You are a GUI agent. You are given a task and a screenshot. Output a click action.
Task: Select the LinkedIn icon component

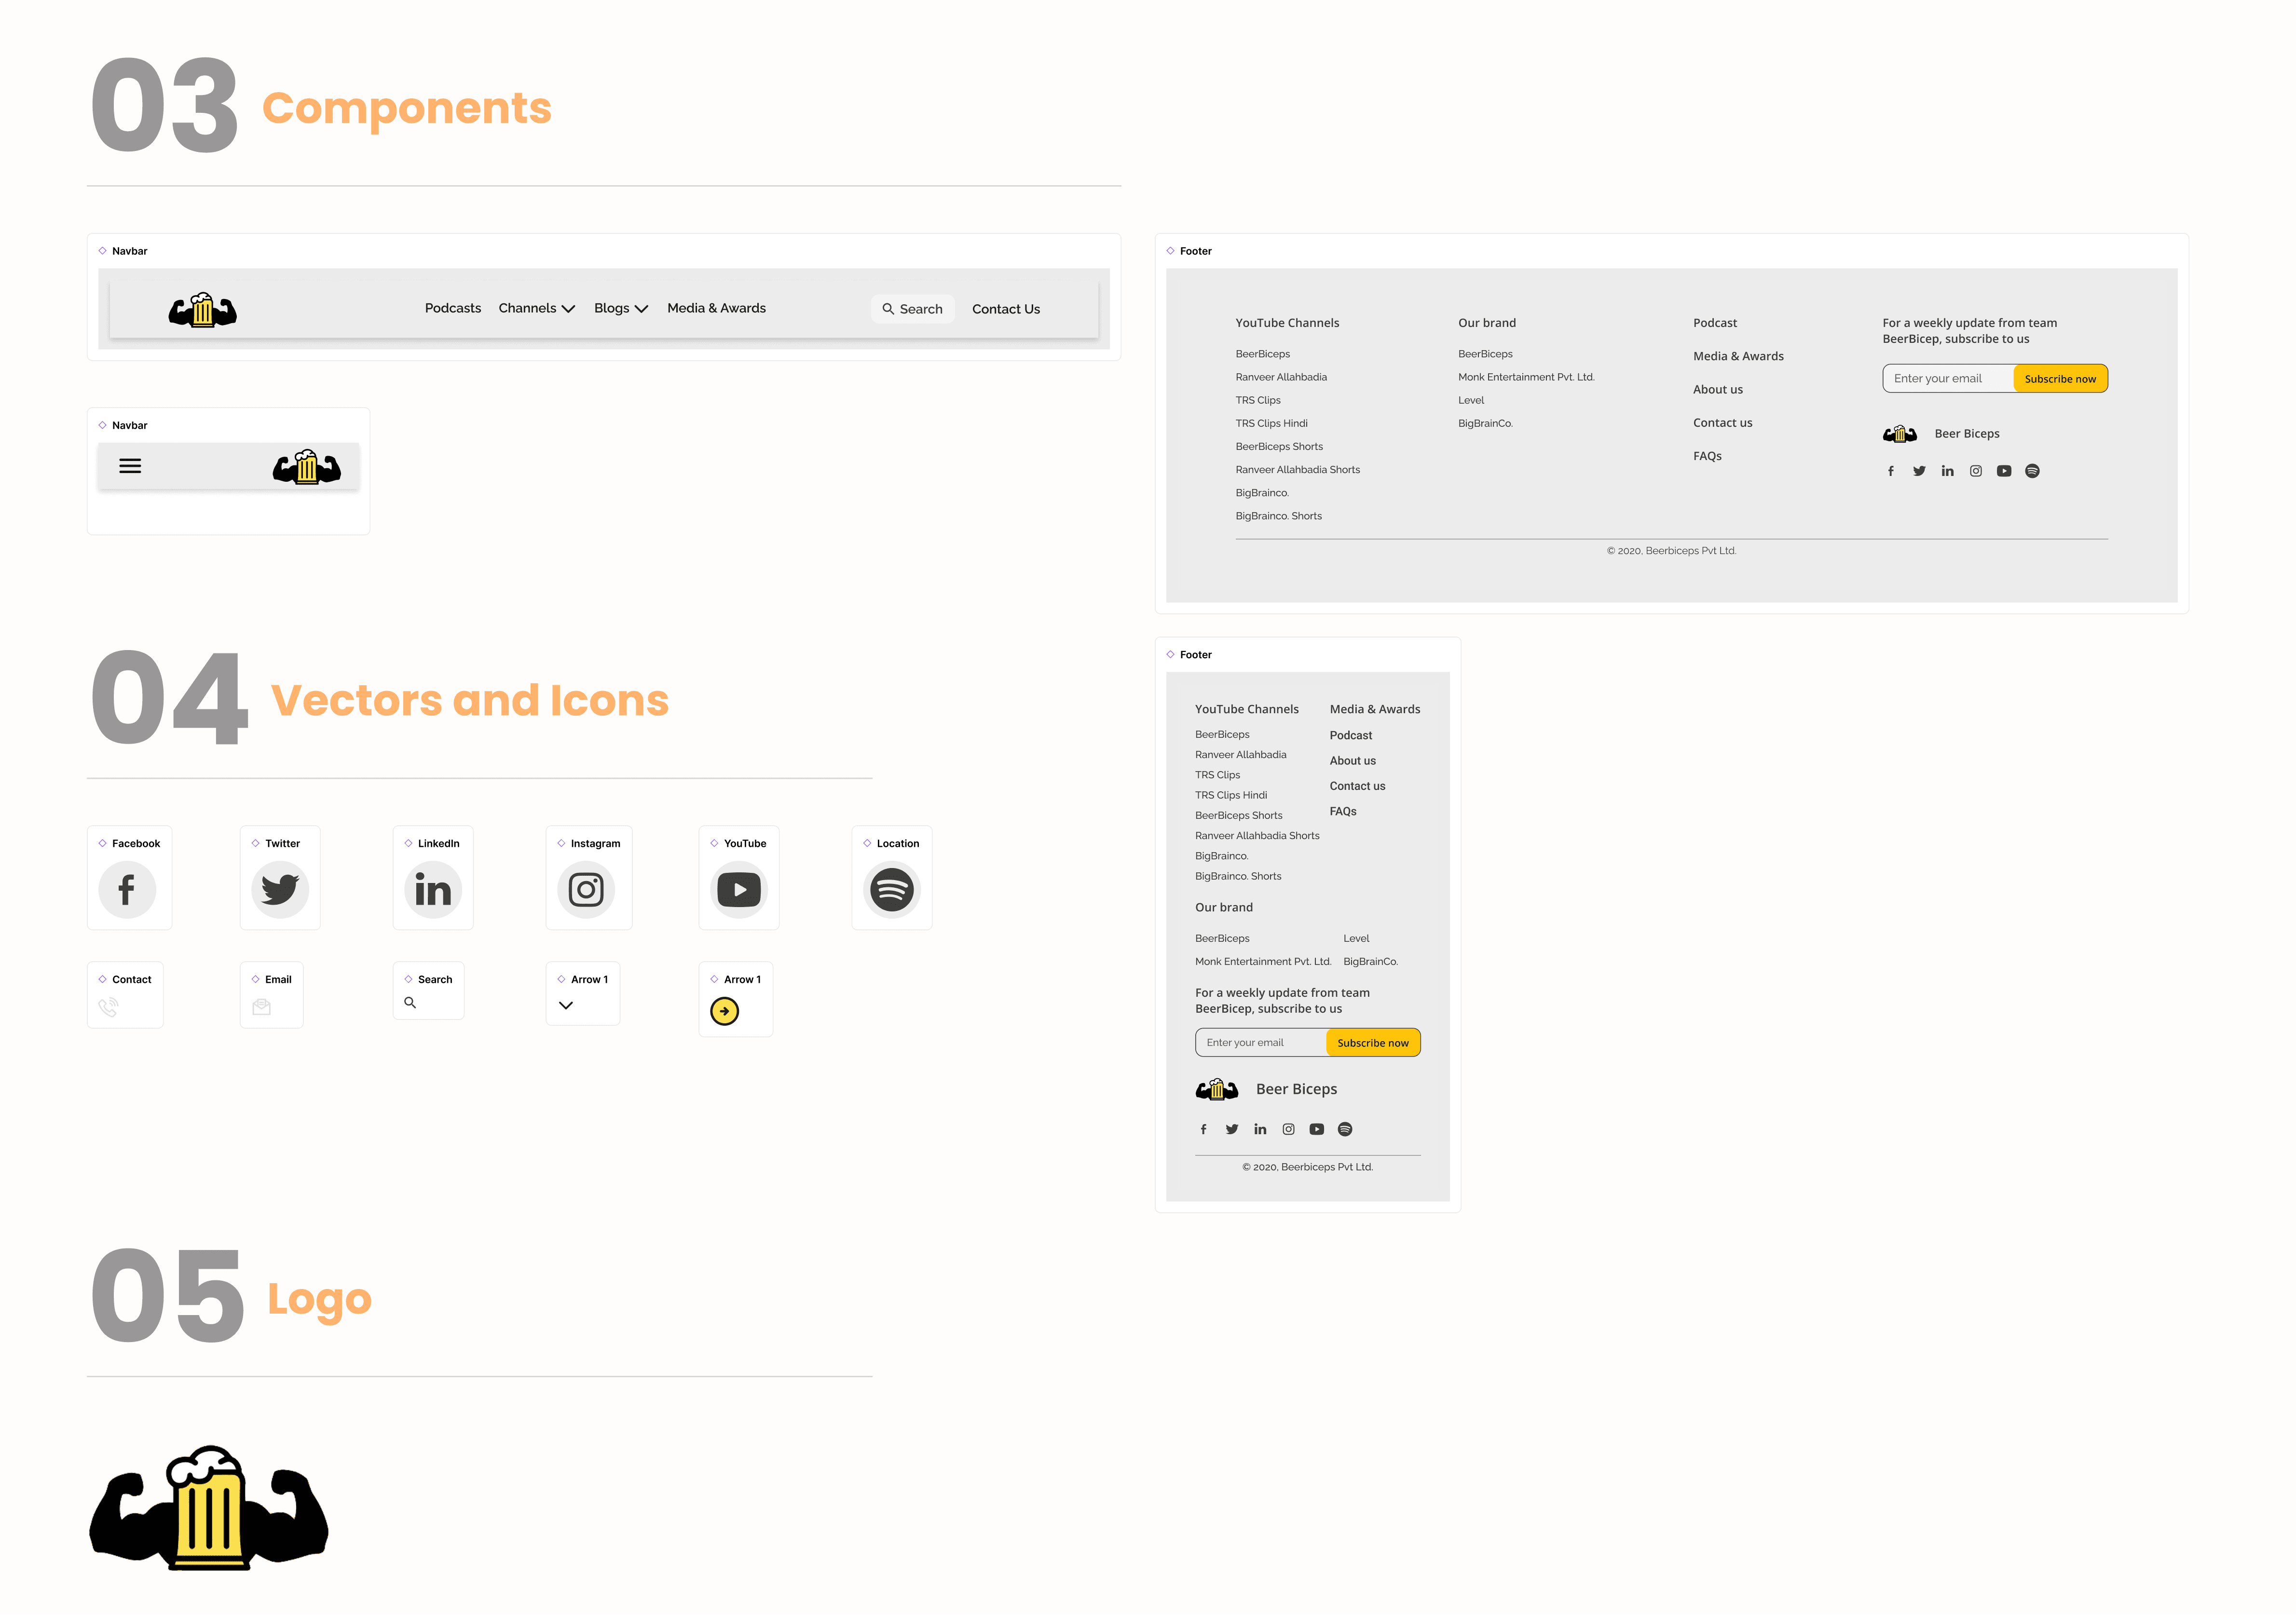pos(433,889)
